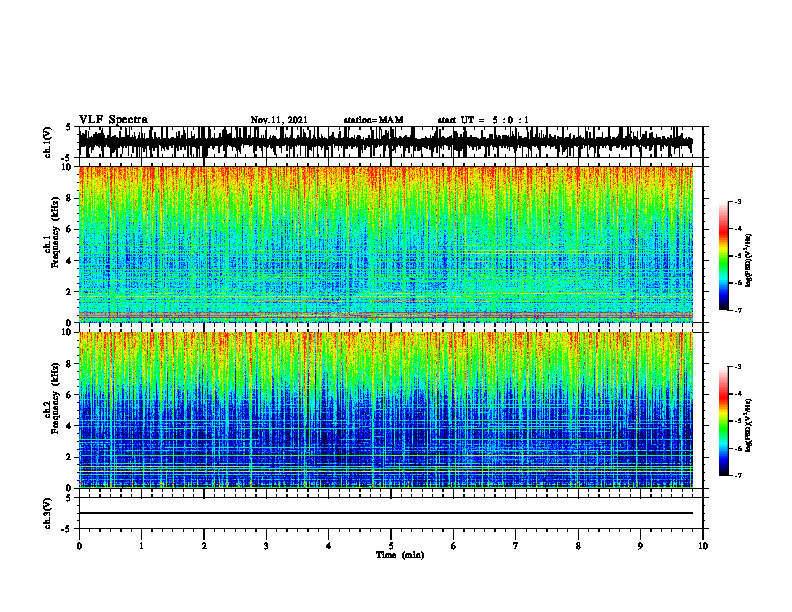Click the ch.2 color scale bar
Screen dimensions: 792x612
click(724, 421)
